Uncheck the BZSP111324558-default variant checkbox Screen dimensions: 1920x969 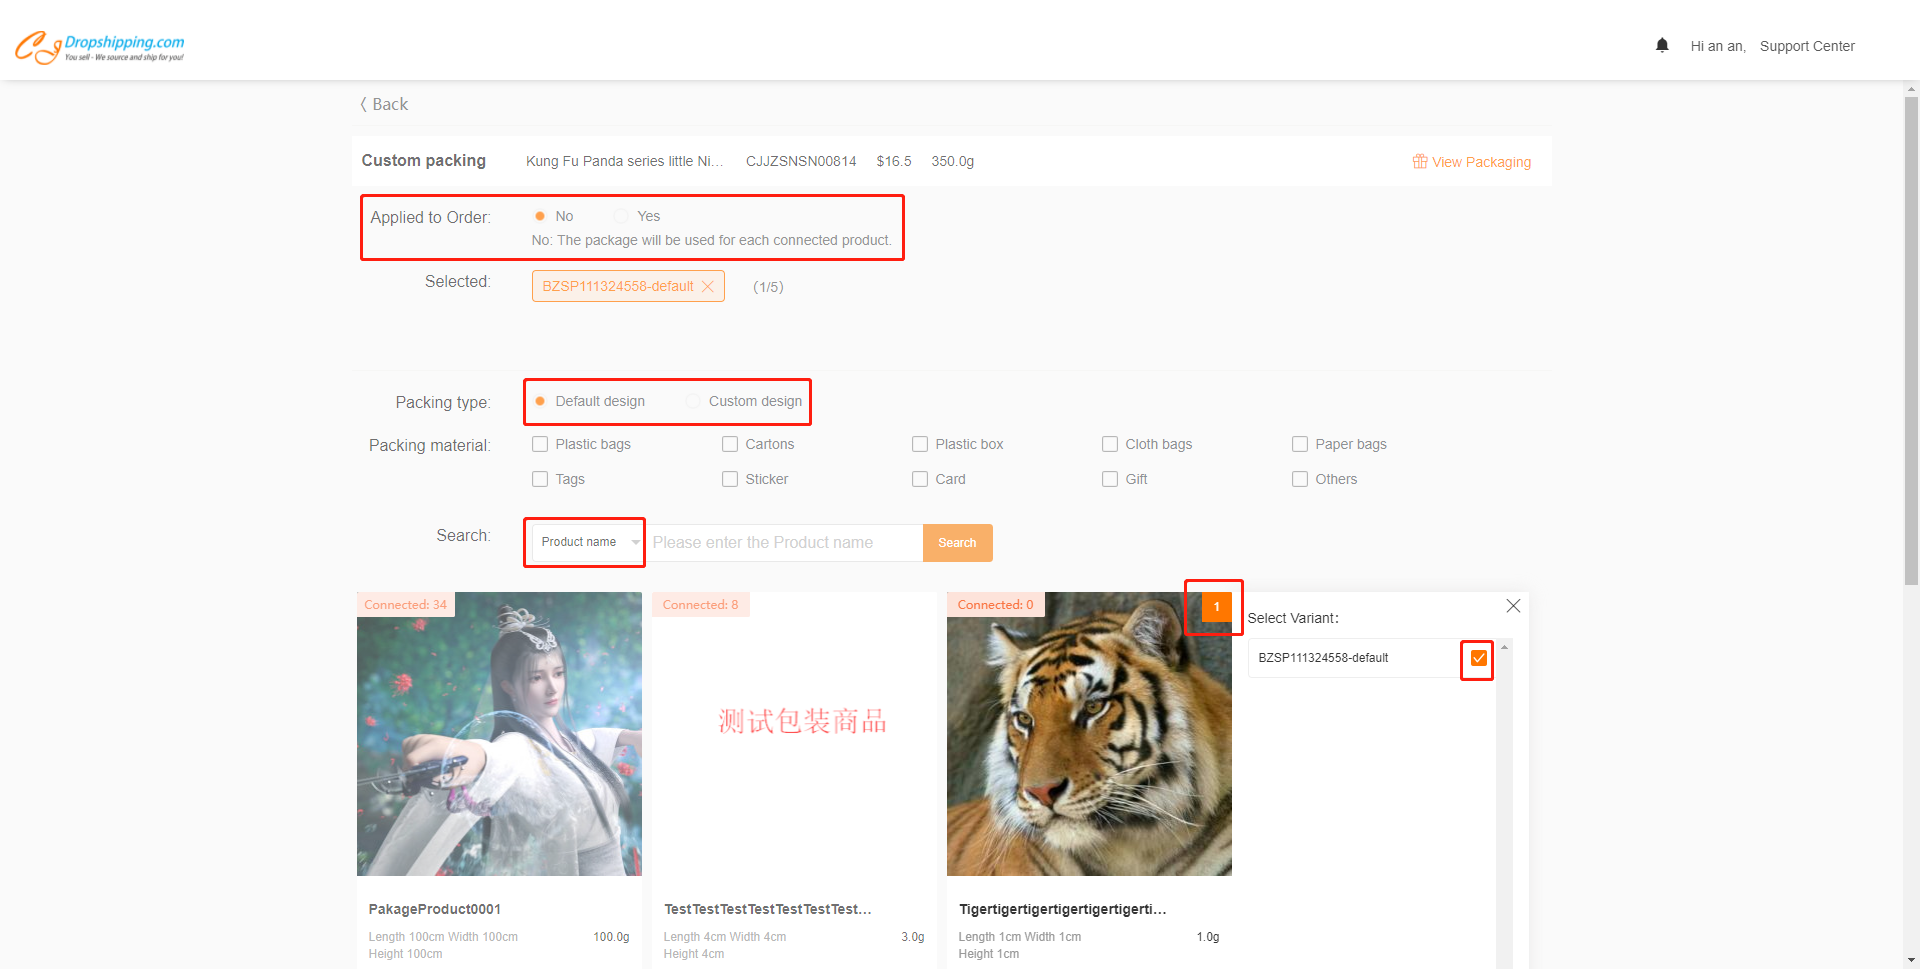click(1478, 659)
